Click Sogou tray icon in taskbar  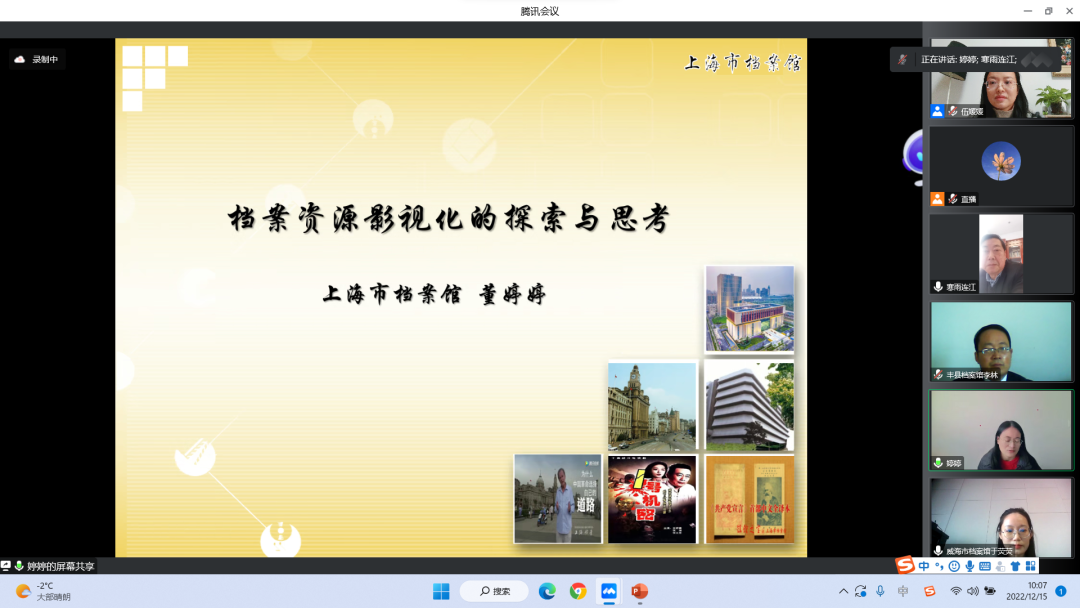point(930,591)
